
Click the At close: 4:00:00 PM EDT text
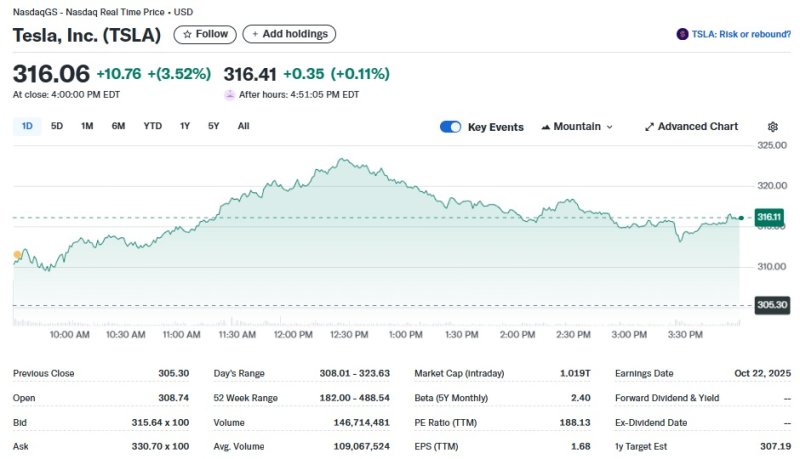pos(66,95)
